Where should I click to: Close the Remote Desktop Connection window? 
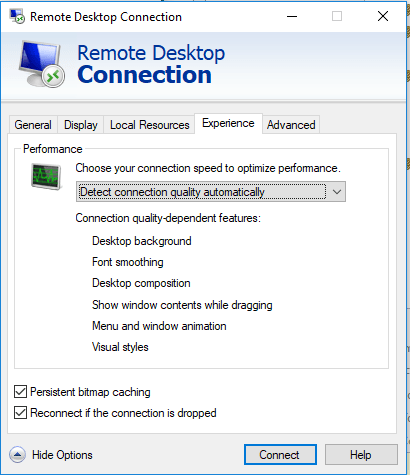click(x=383, y=16)
